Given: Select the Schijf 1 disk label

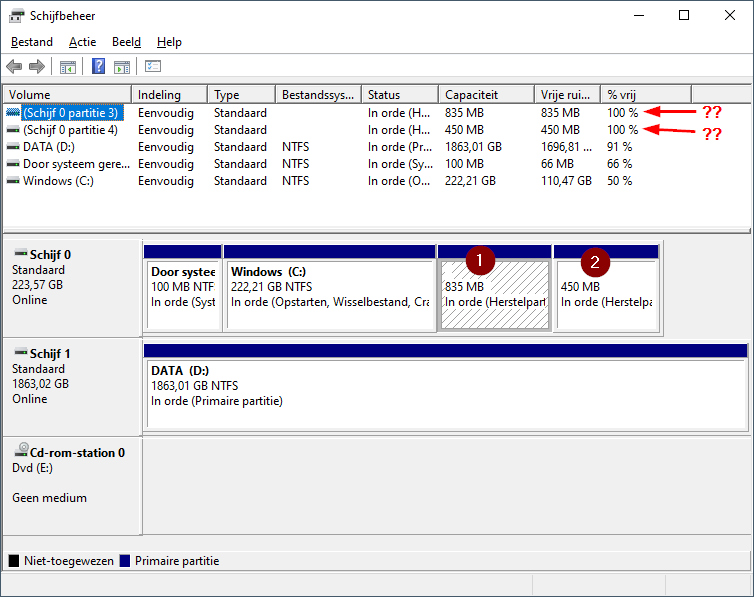Looking at the screenshot, I should [x=50, y=354].
